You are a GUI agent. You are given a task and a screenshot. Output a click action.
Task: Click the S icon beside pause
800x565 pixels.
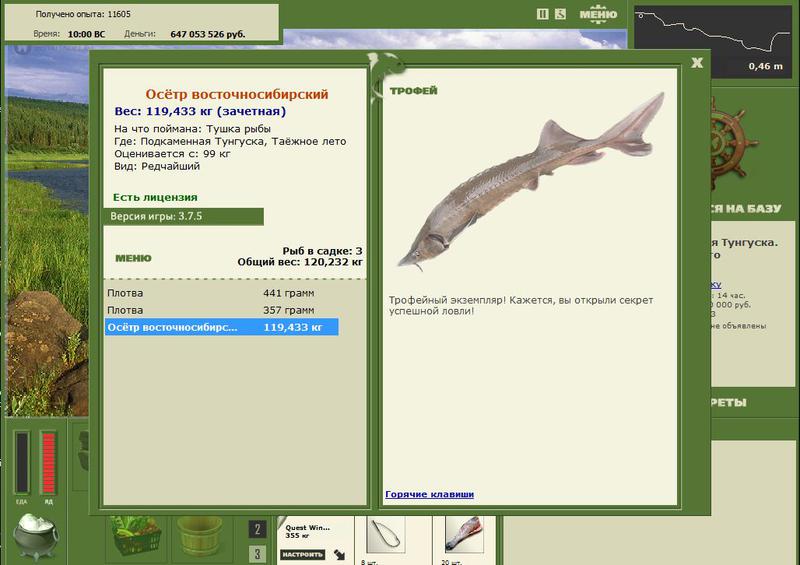(x=561, y=14)
